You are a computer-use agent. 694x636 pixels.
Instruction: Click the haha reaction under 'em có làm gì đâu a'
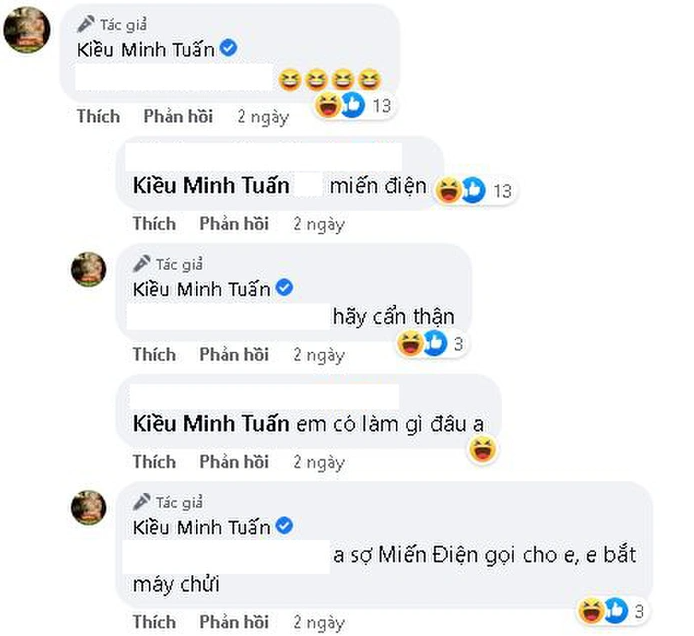pyautogui.click(x=484, y=451)
